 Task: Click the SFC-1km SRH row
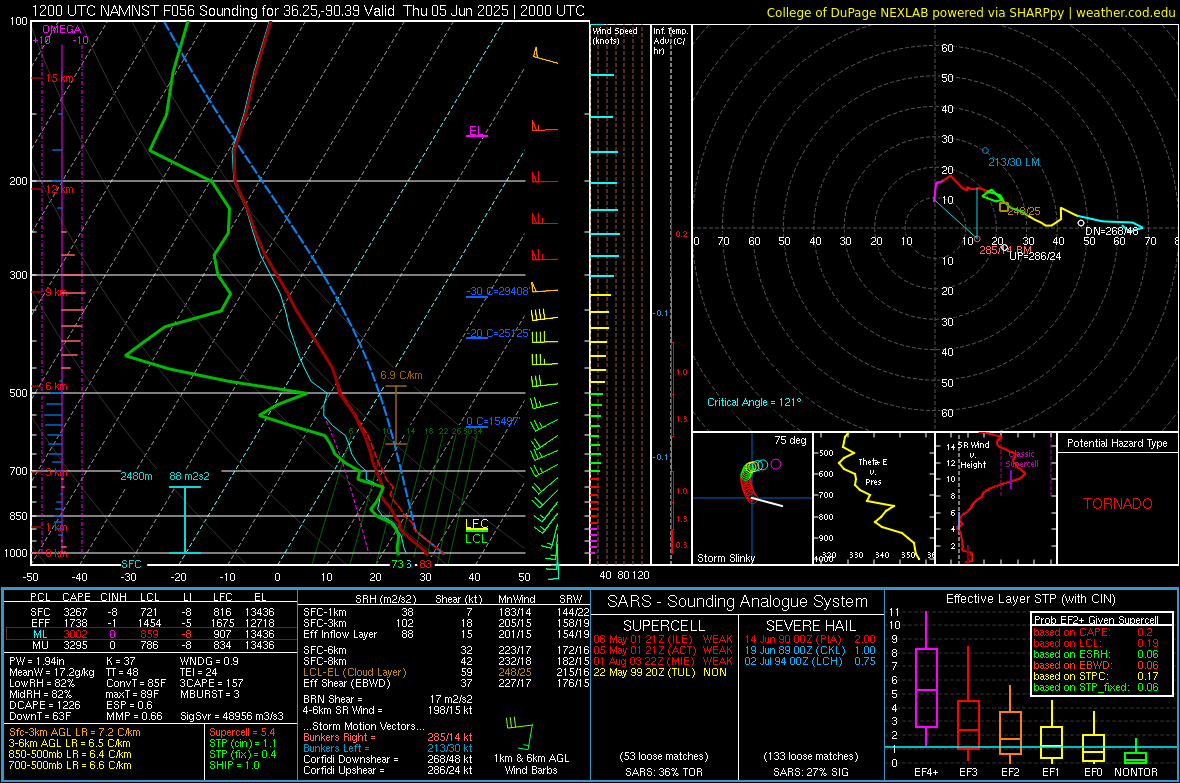tap(446, 612)
